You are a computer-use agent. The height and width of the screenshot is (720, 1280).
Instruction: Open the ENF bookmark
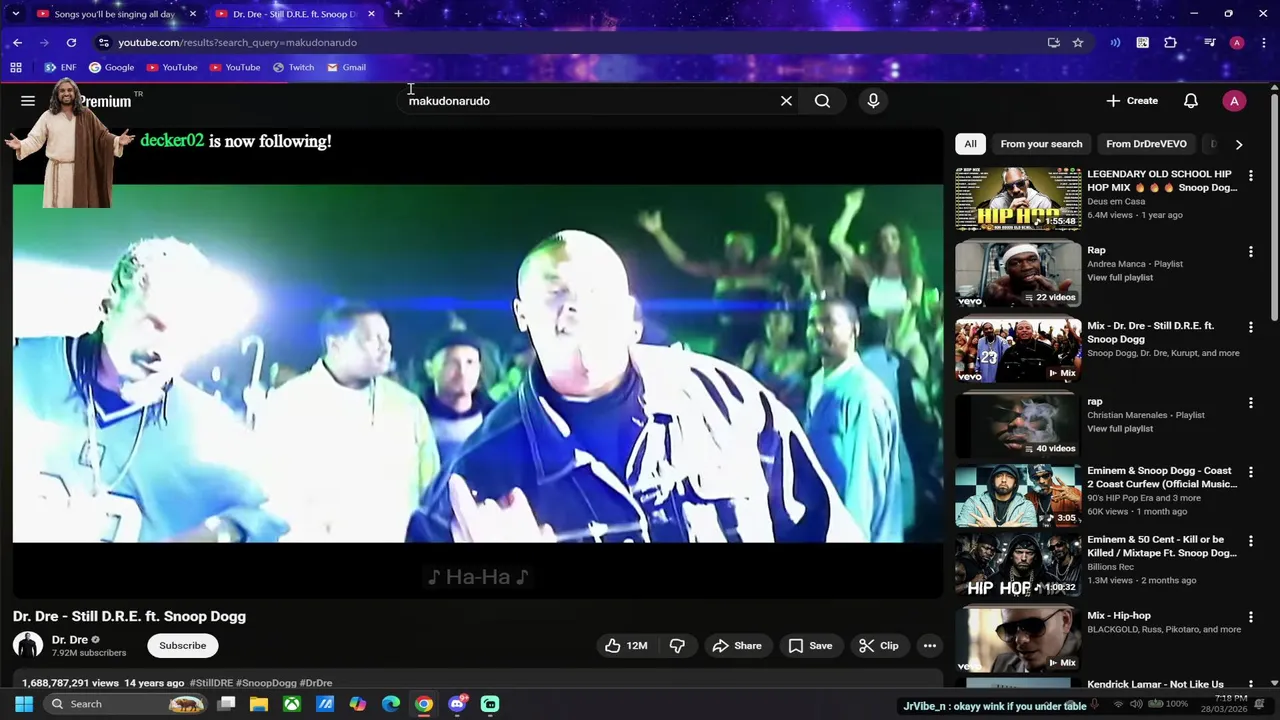click(x=60, y=68)
